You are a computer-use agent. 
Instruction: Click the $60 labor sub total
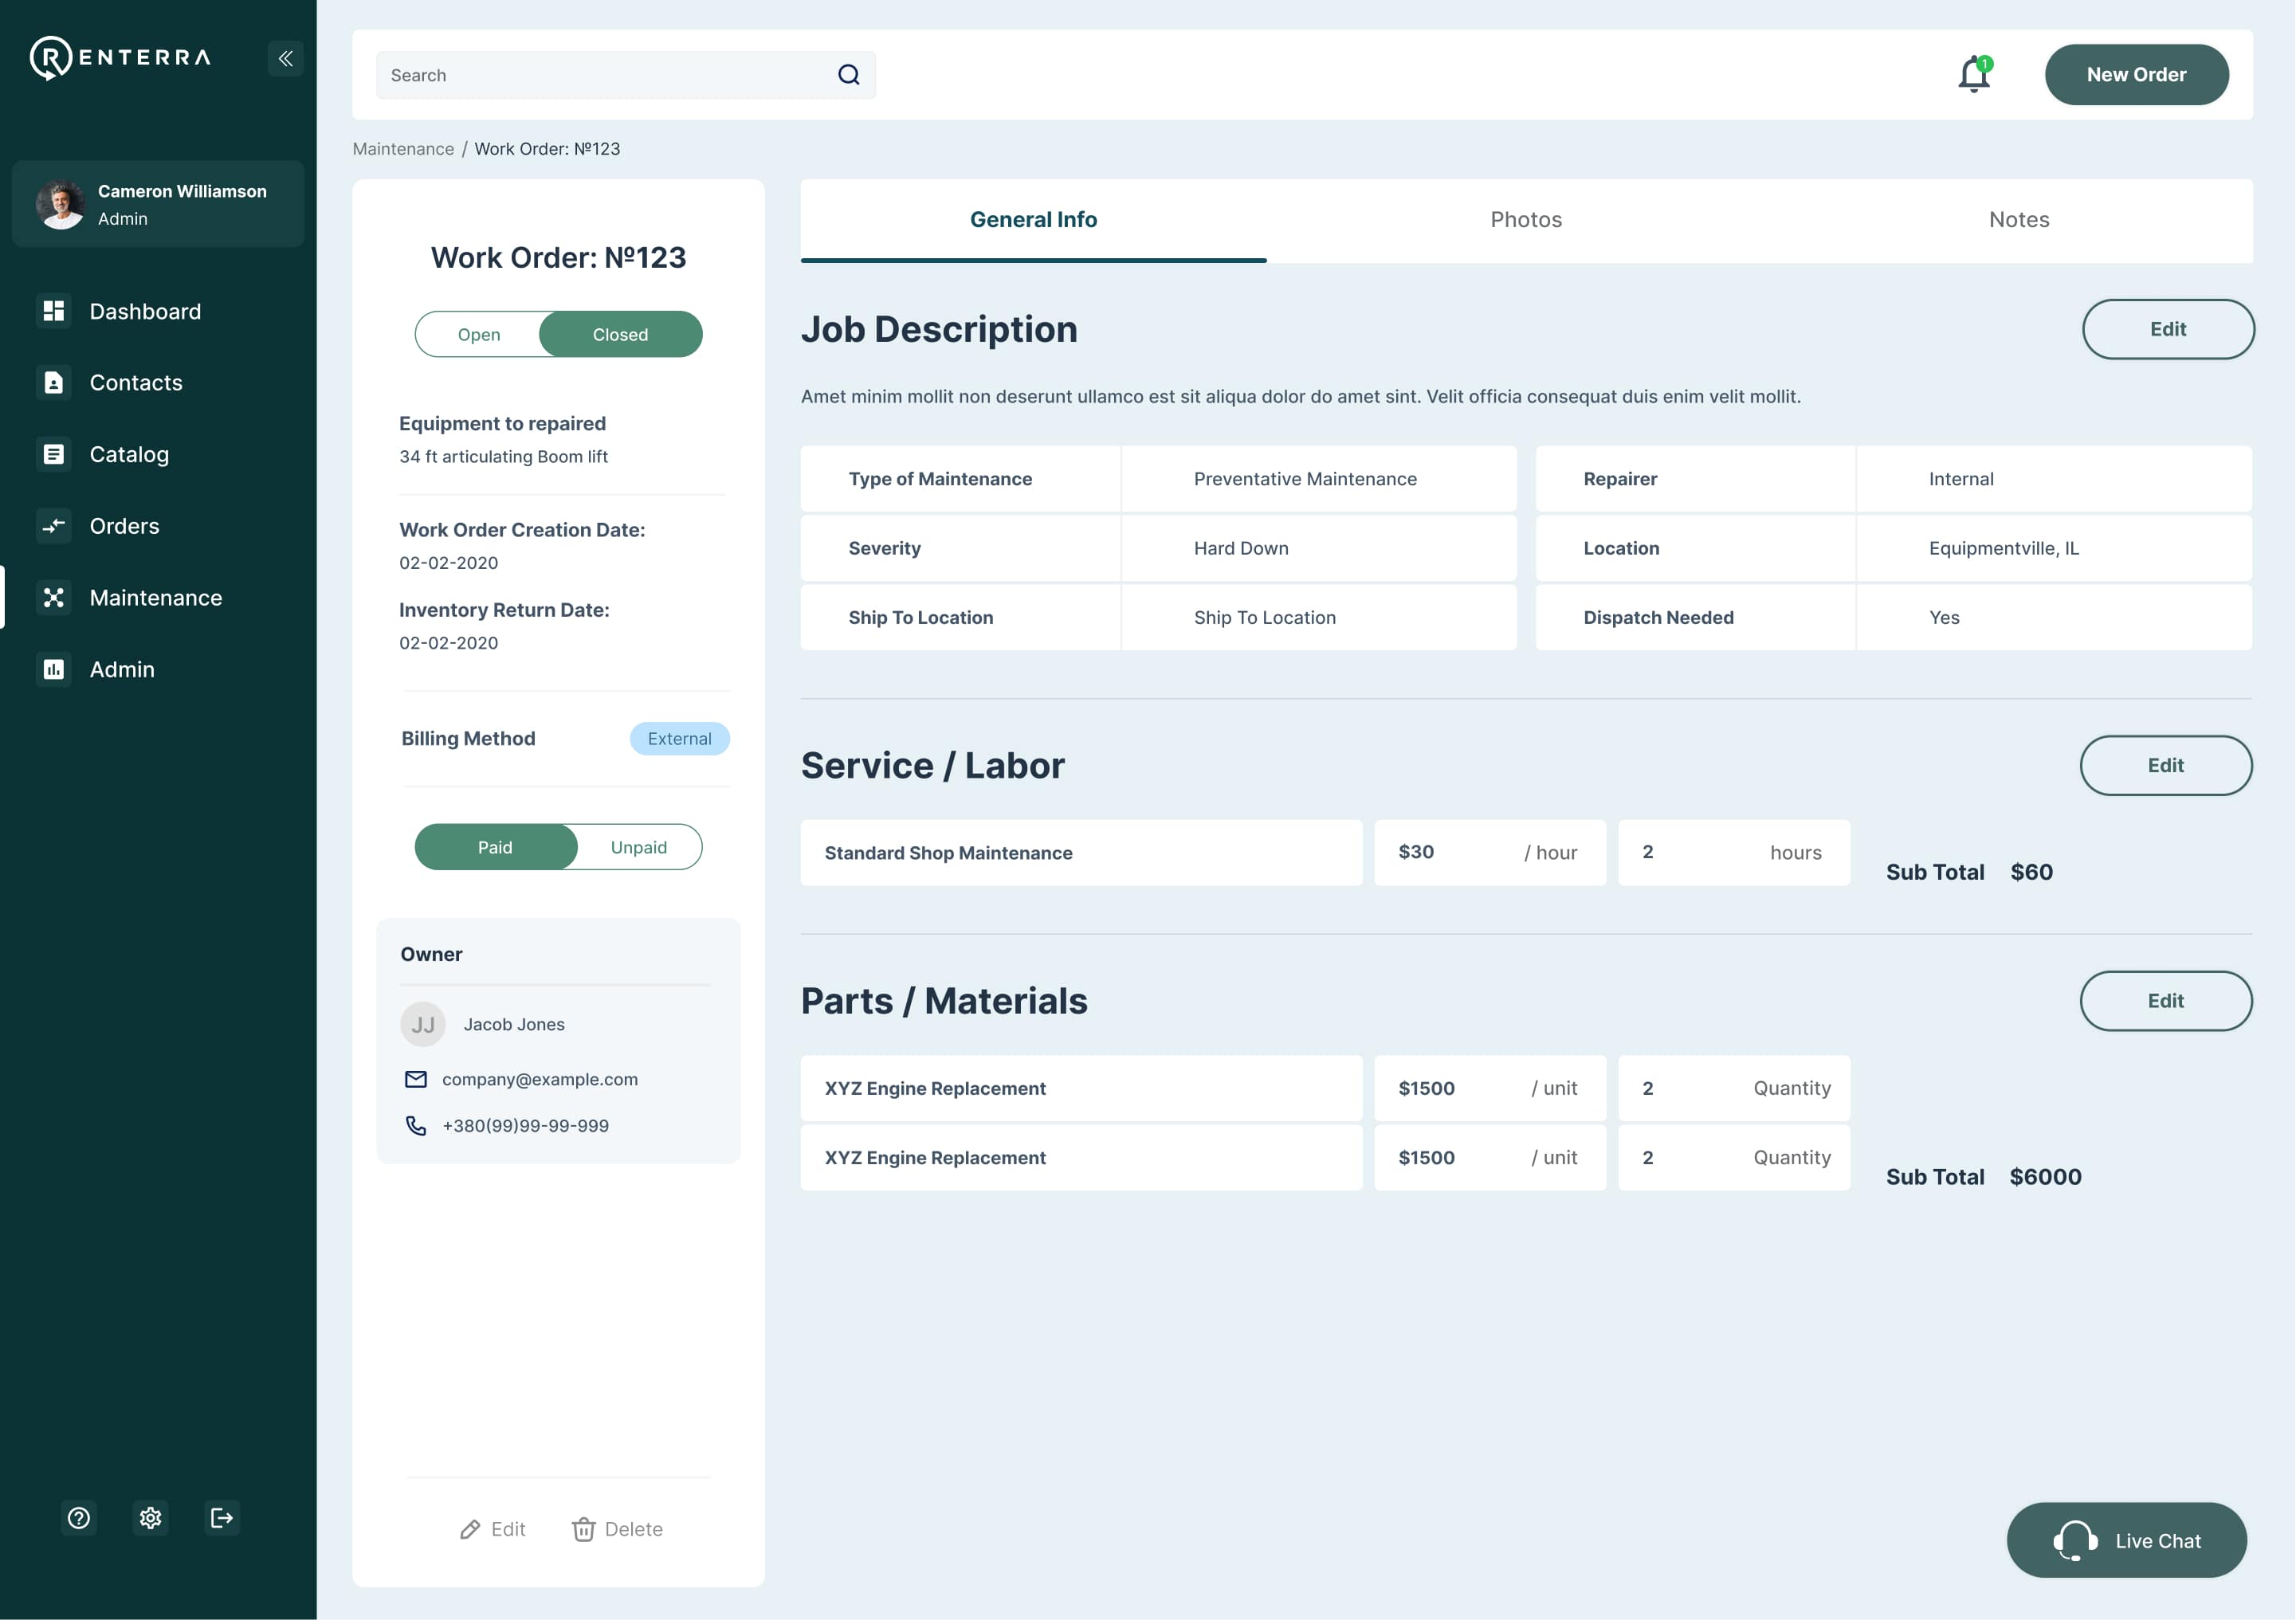coord(2031,872)
